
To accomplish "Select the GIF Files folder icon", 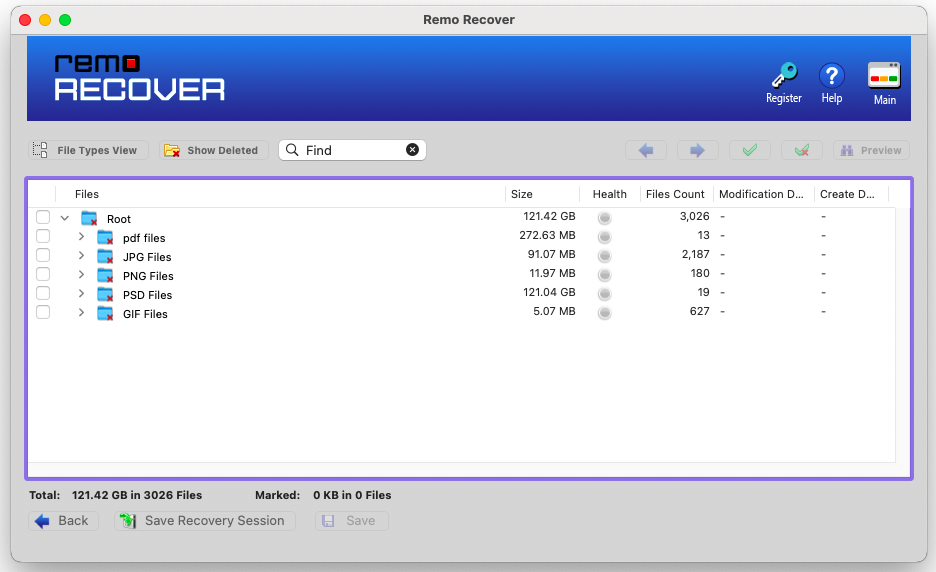I will pos(106,313).
